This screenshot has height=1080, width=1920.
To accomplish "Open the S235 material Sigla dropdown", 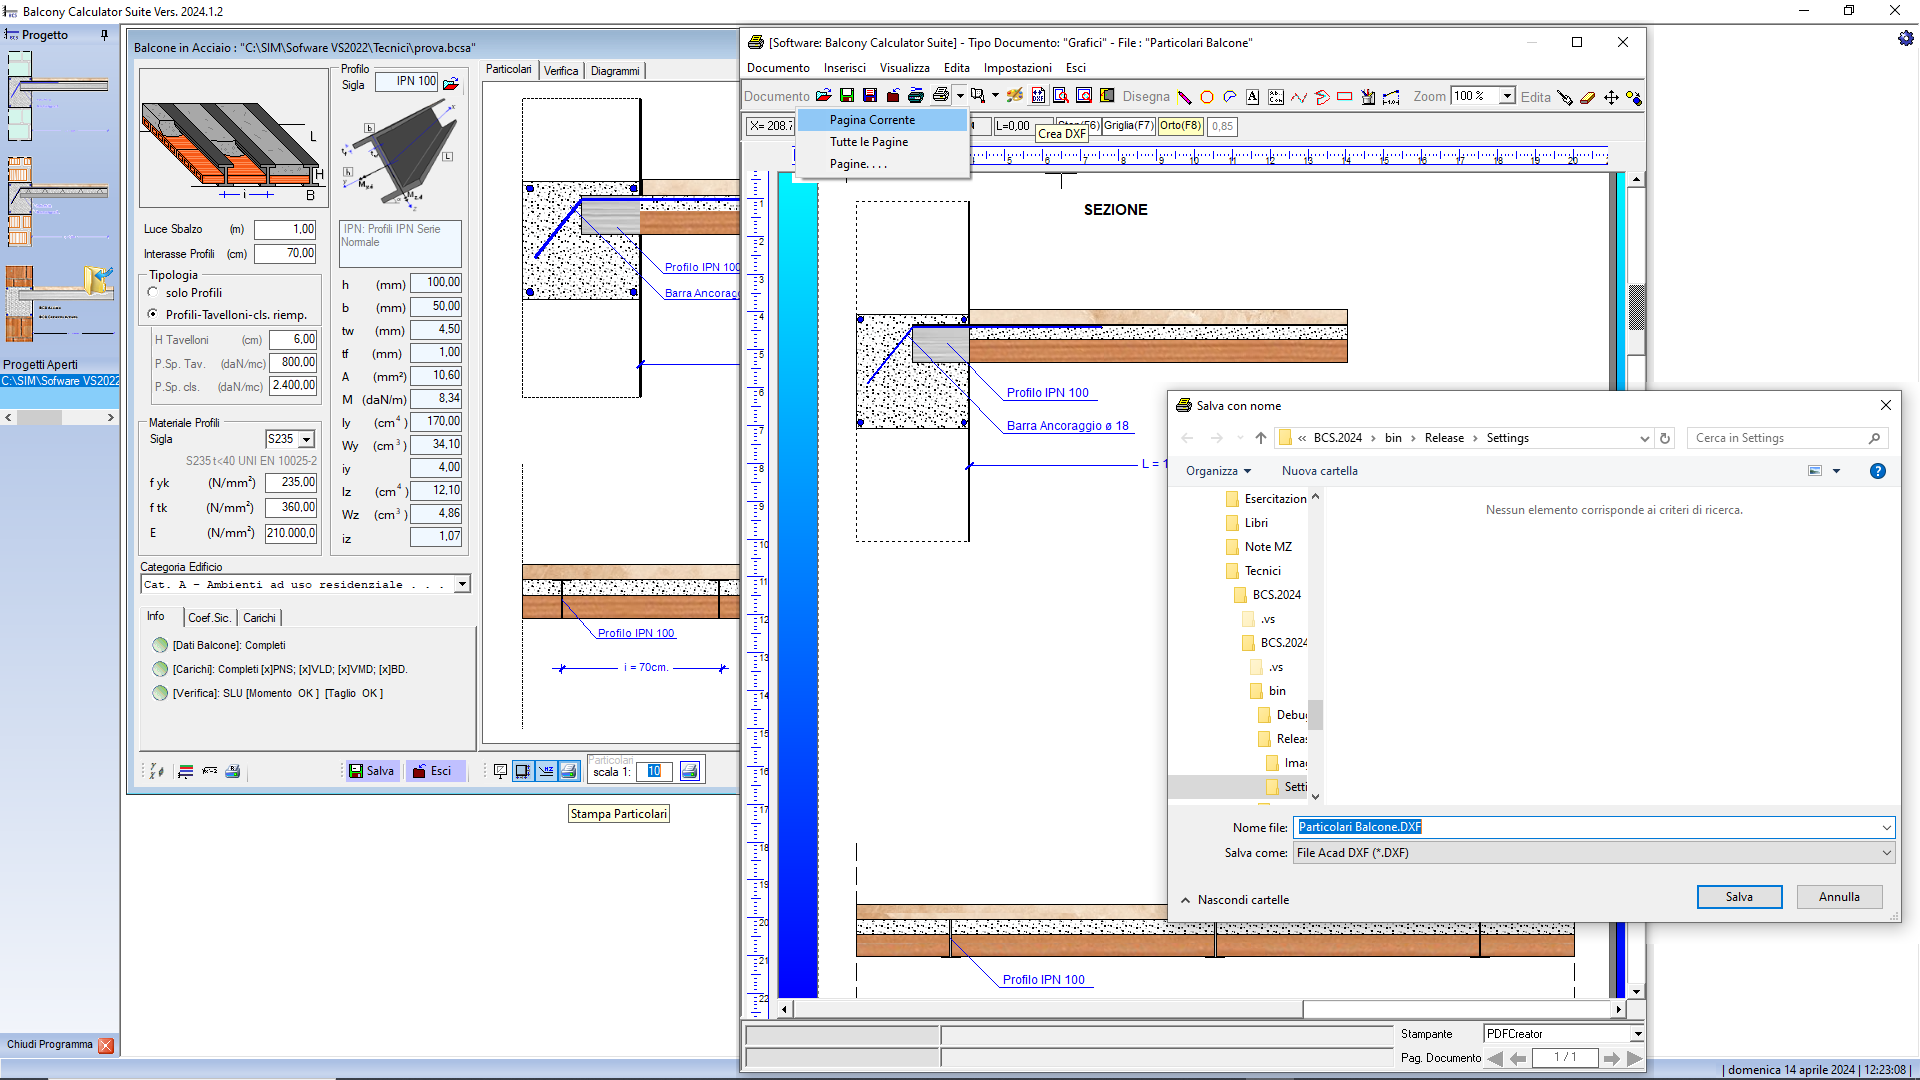I will [x=306, y=439].
